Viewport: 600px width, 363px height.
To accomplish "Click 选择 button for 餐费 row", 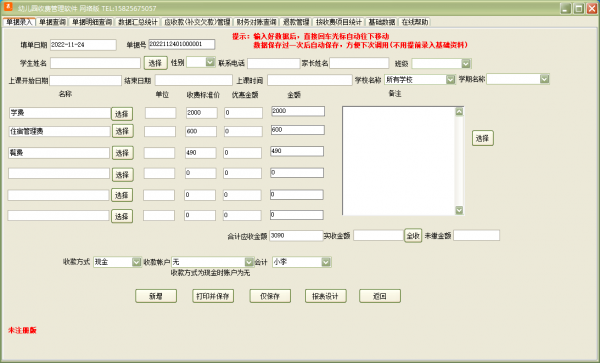I will click(x=122, y=153).
